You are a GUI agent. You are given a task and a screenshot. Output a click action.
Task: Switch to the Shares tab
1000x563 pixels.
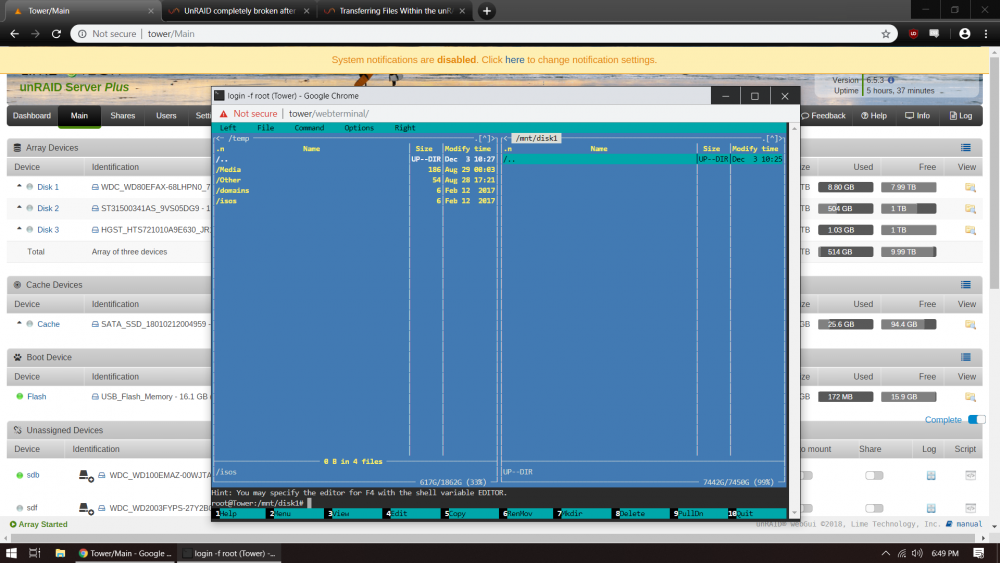122,116
